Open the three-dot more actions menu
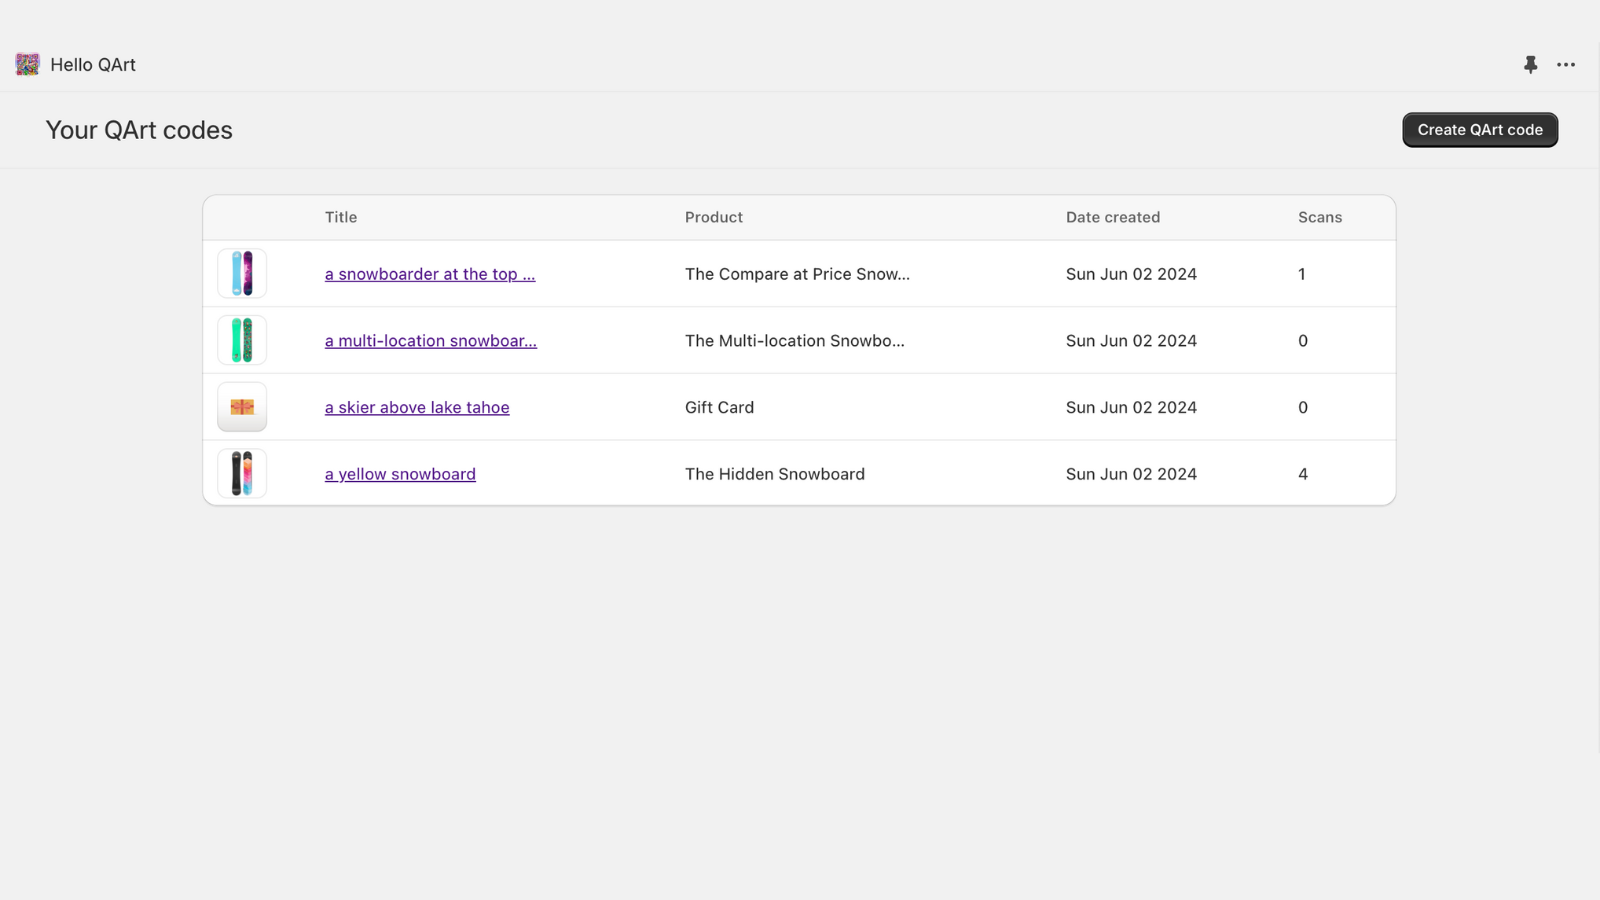 1566,65
